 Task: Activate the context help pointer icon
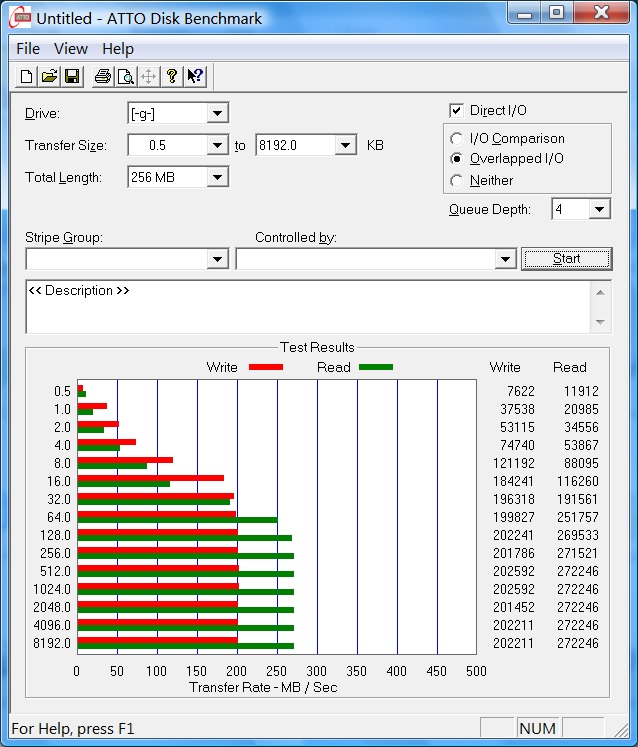pyautogui.click(x=195, y=76)
